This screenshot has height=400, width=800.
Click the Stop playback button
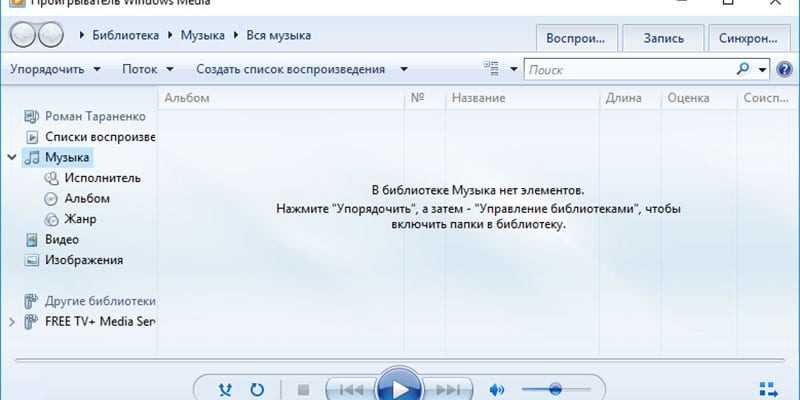[303, 390]
